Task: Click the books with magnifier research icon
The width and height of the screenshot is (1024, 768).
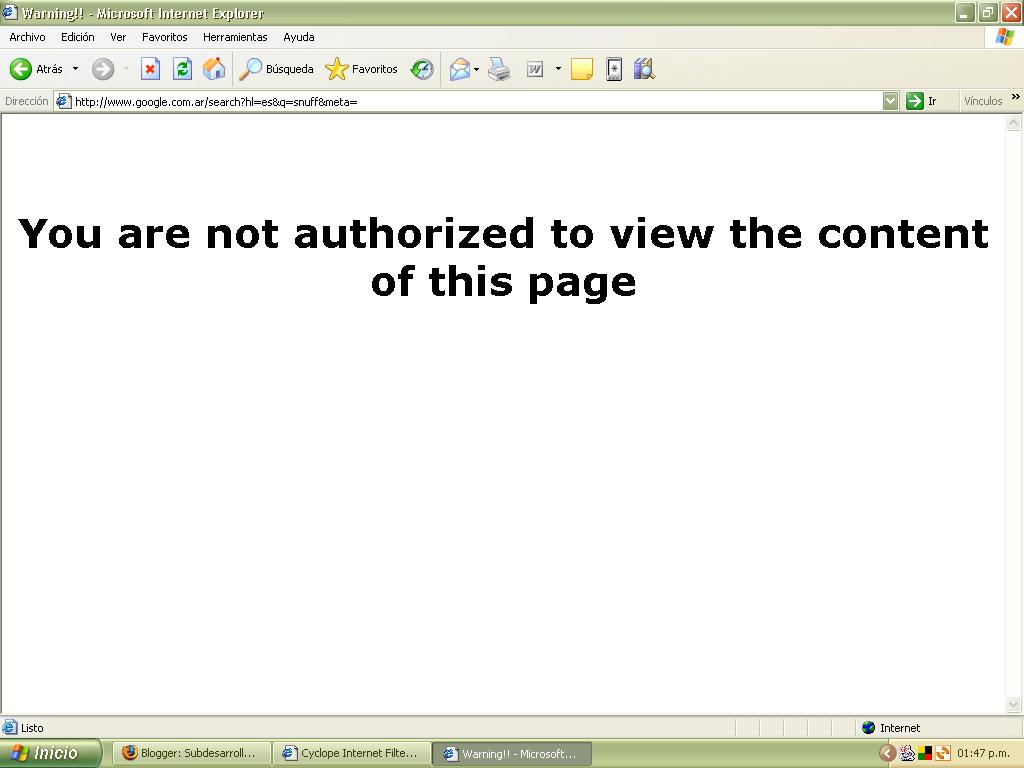Action: [644, 69]
